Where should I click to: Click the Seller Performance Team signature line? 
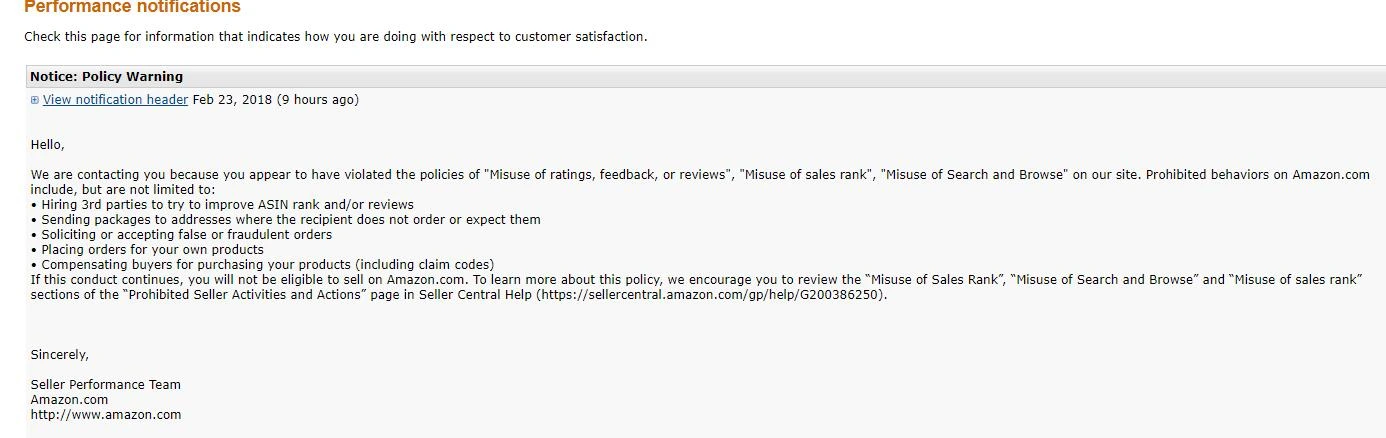(106, 385)
